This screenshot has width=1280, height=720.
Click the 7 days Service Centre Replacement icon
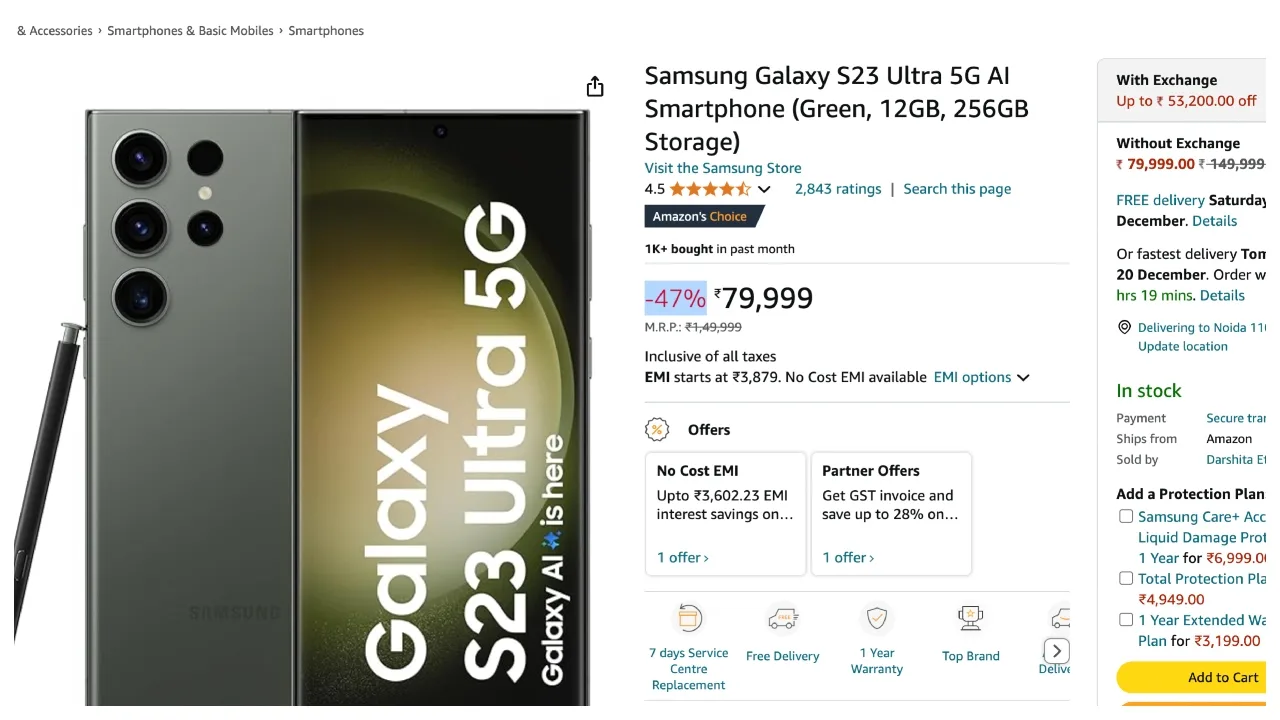point(689,619)
